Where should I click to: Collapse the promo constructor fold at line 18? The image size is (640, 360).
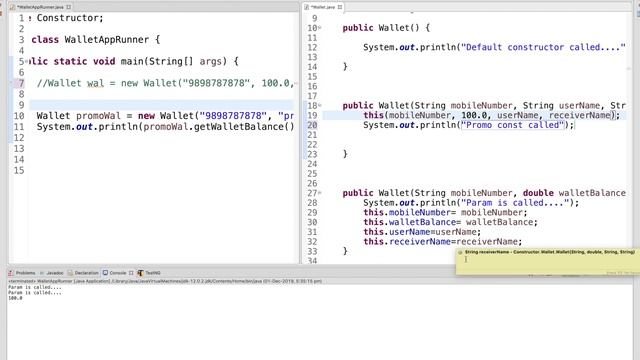(320, 105)
